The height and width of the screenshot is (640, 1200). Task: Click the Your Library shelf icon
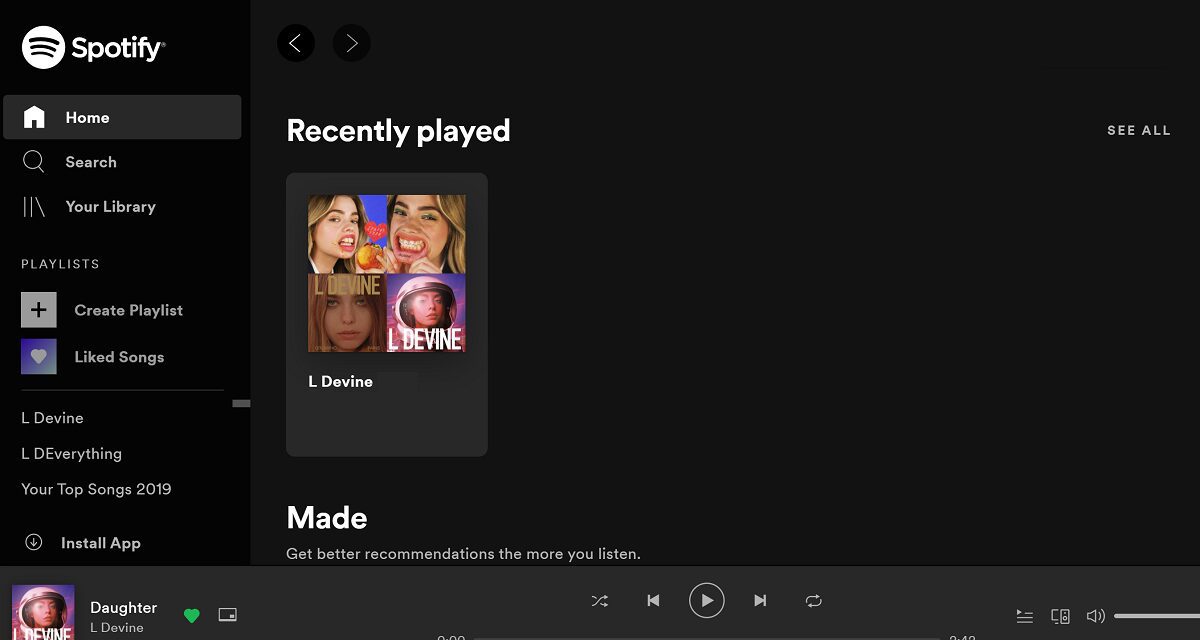[x=34, y=207]
